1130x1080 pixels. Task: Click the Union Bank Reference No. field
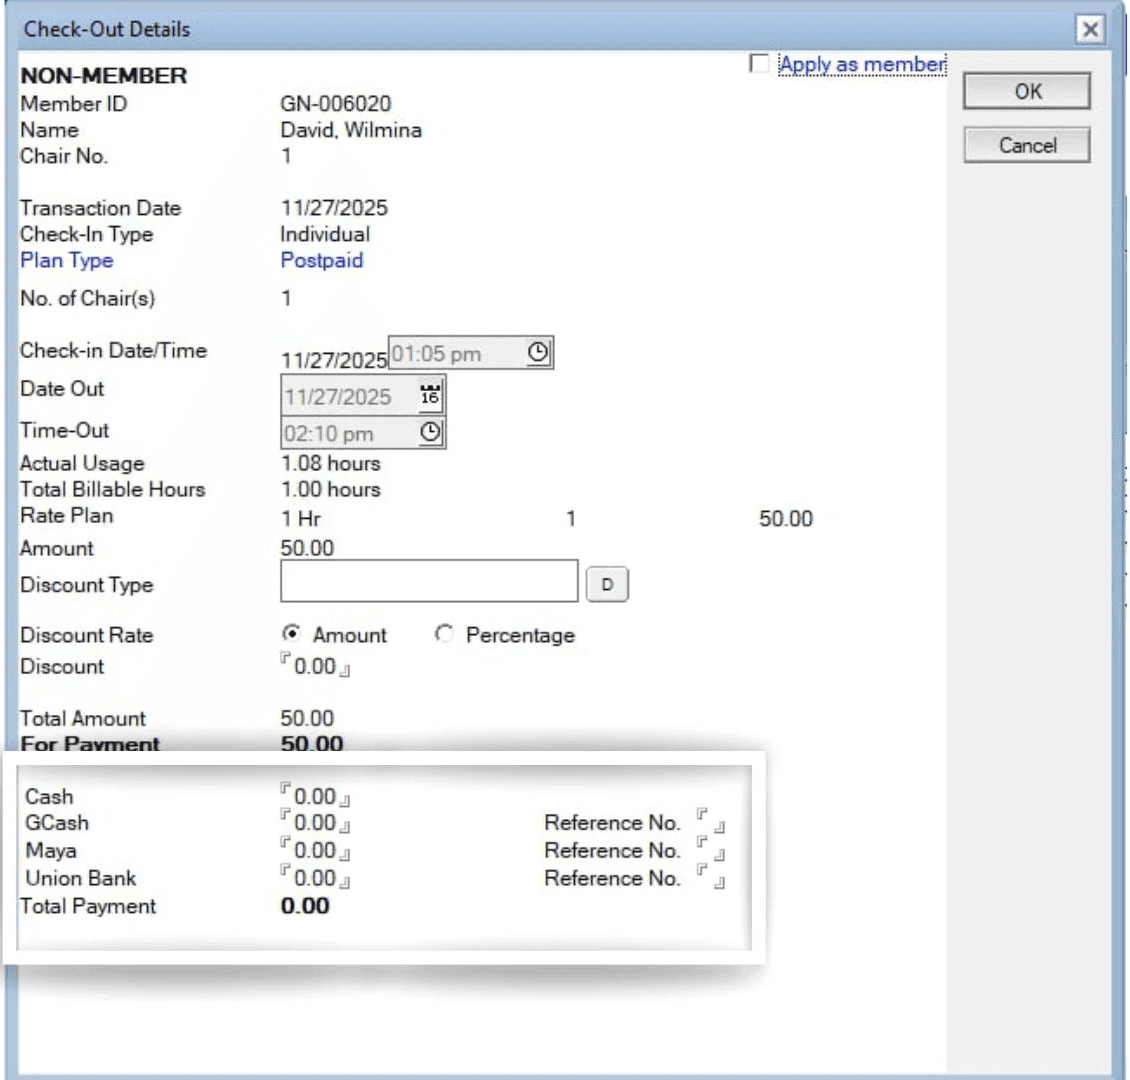coord(711,877)
